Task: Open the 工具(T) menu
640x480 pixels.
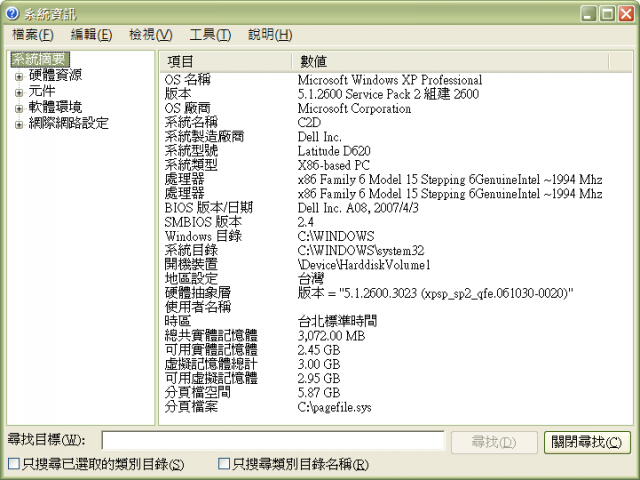Action: (210, 35)
